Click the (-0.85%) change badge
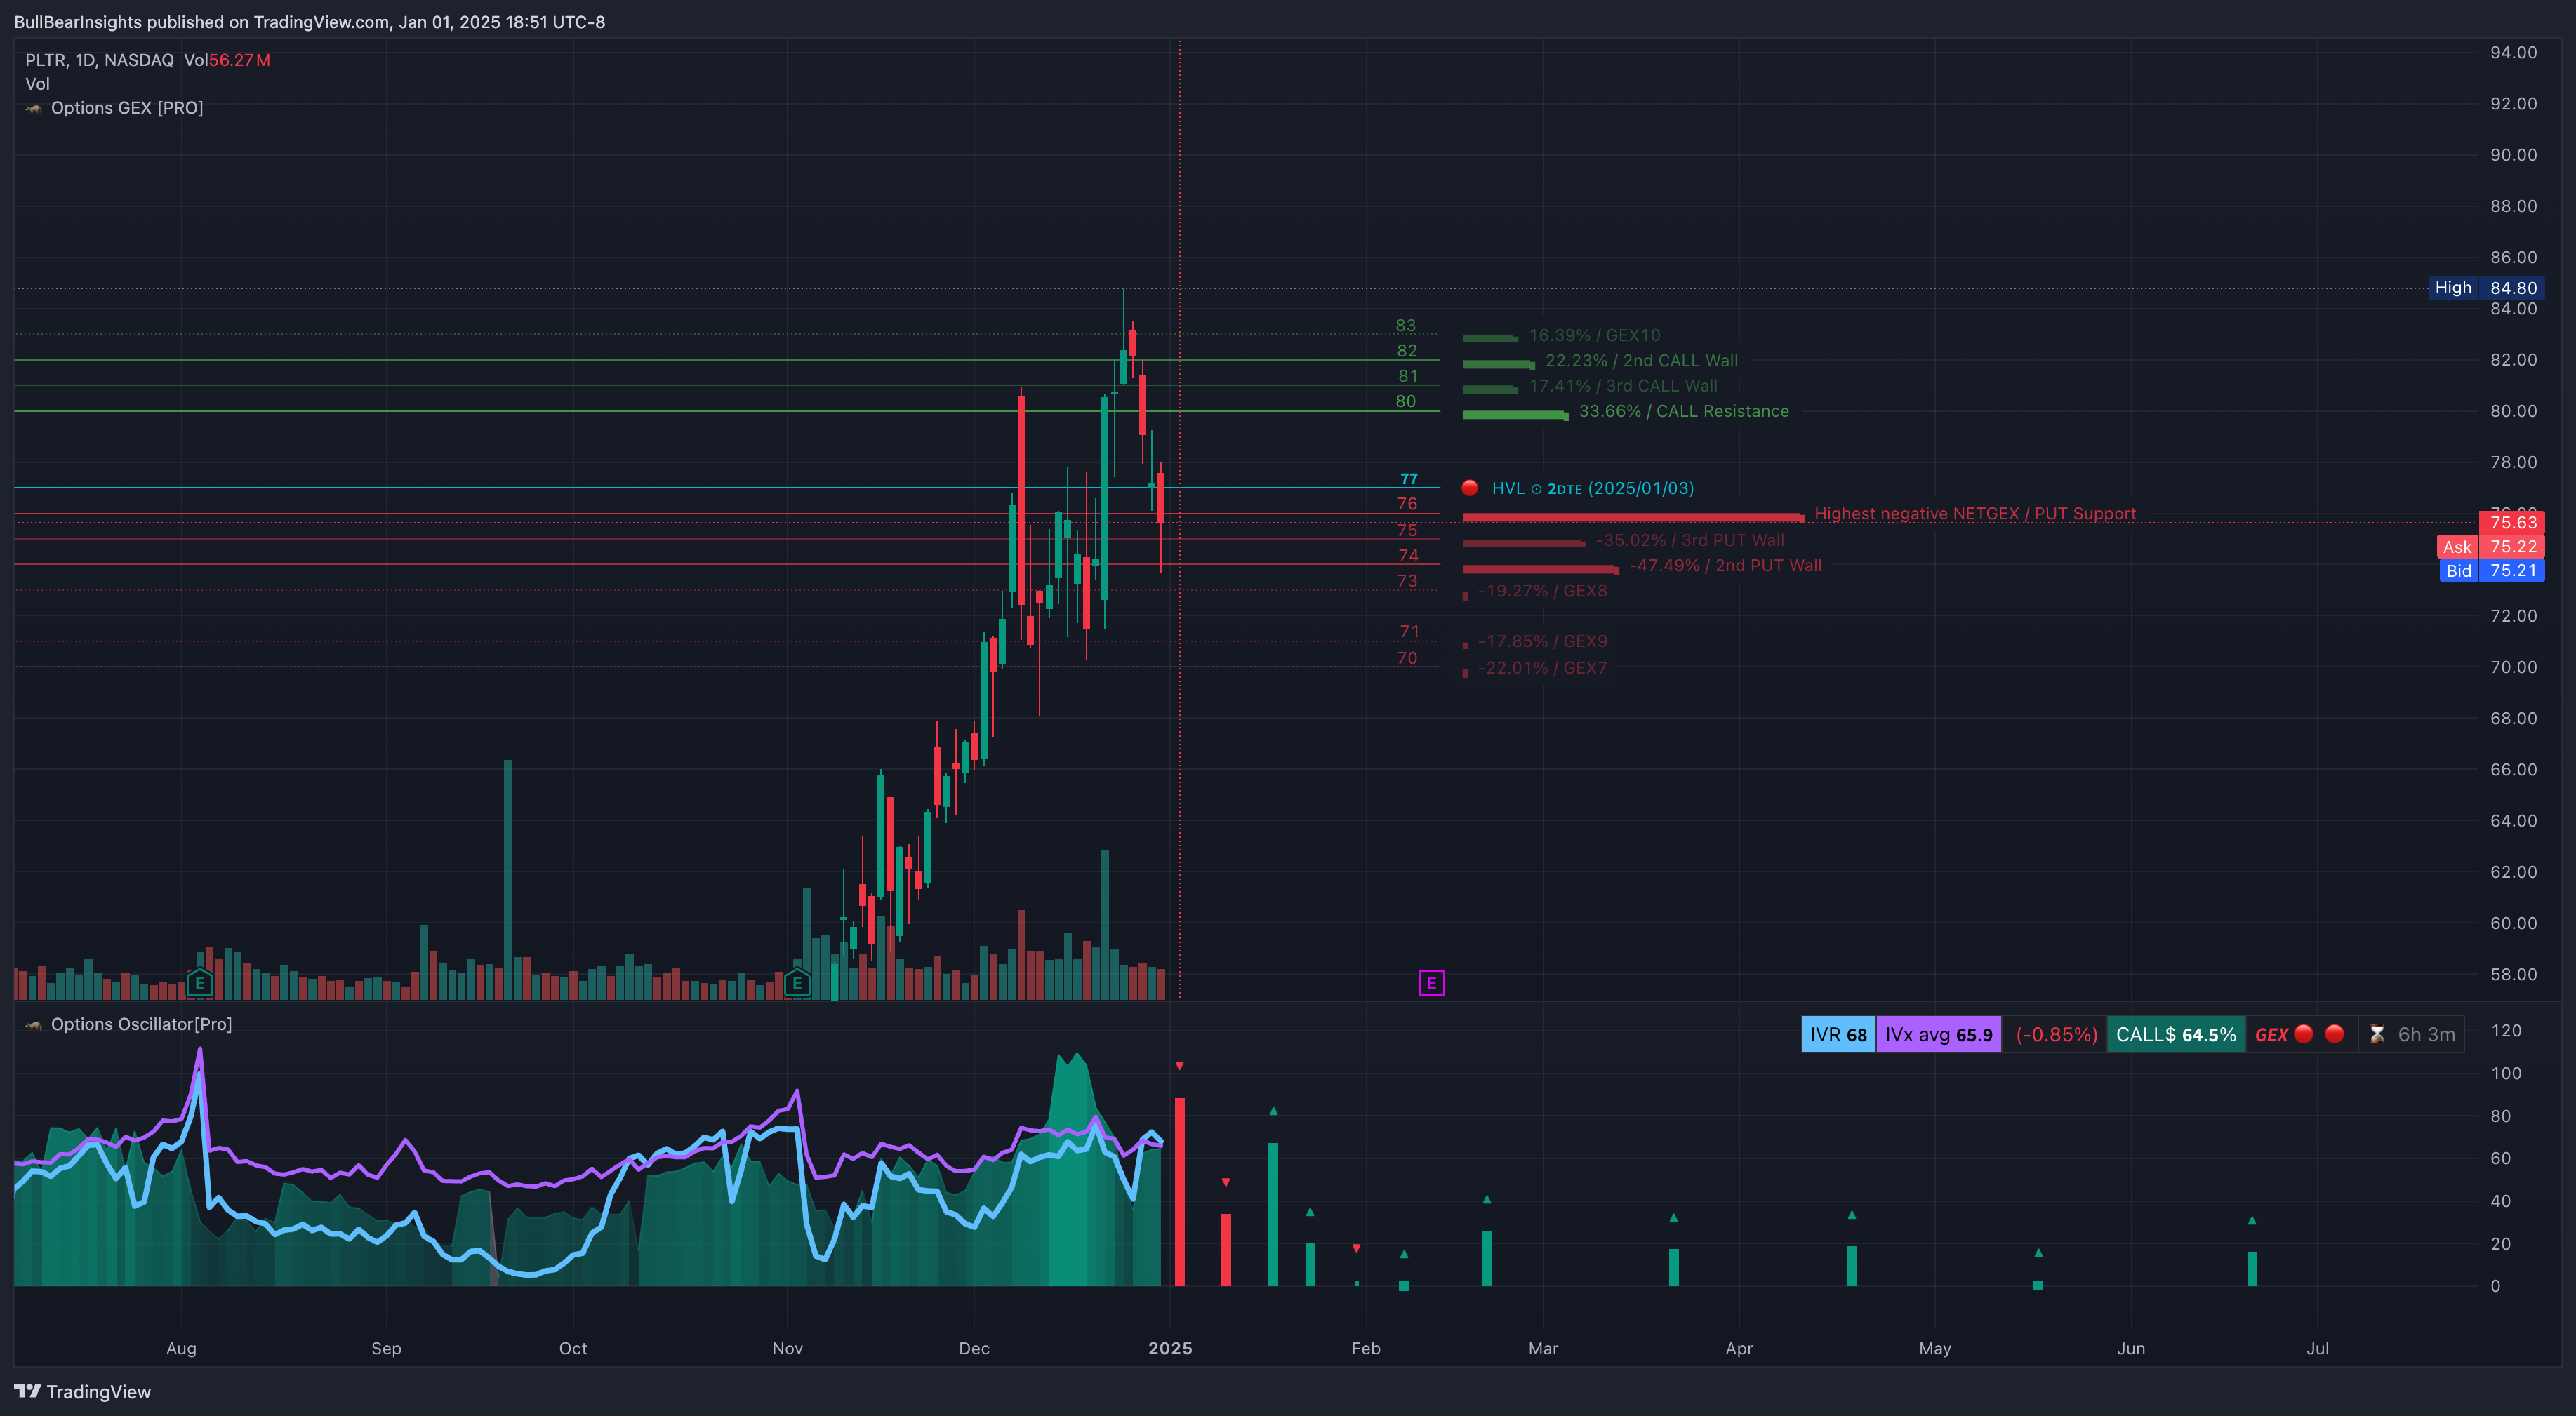Image resolution: width=2576 pixels, height=1416 pixels. 2056,1034
